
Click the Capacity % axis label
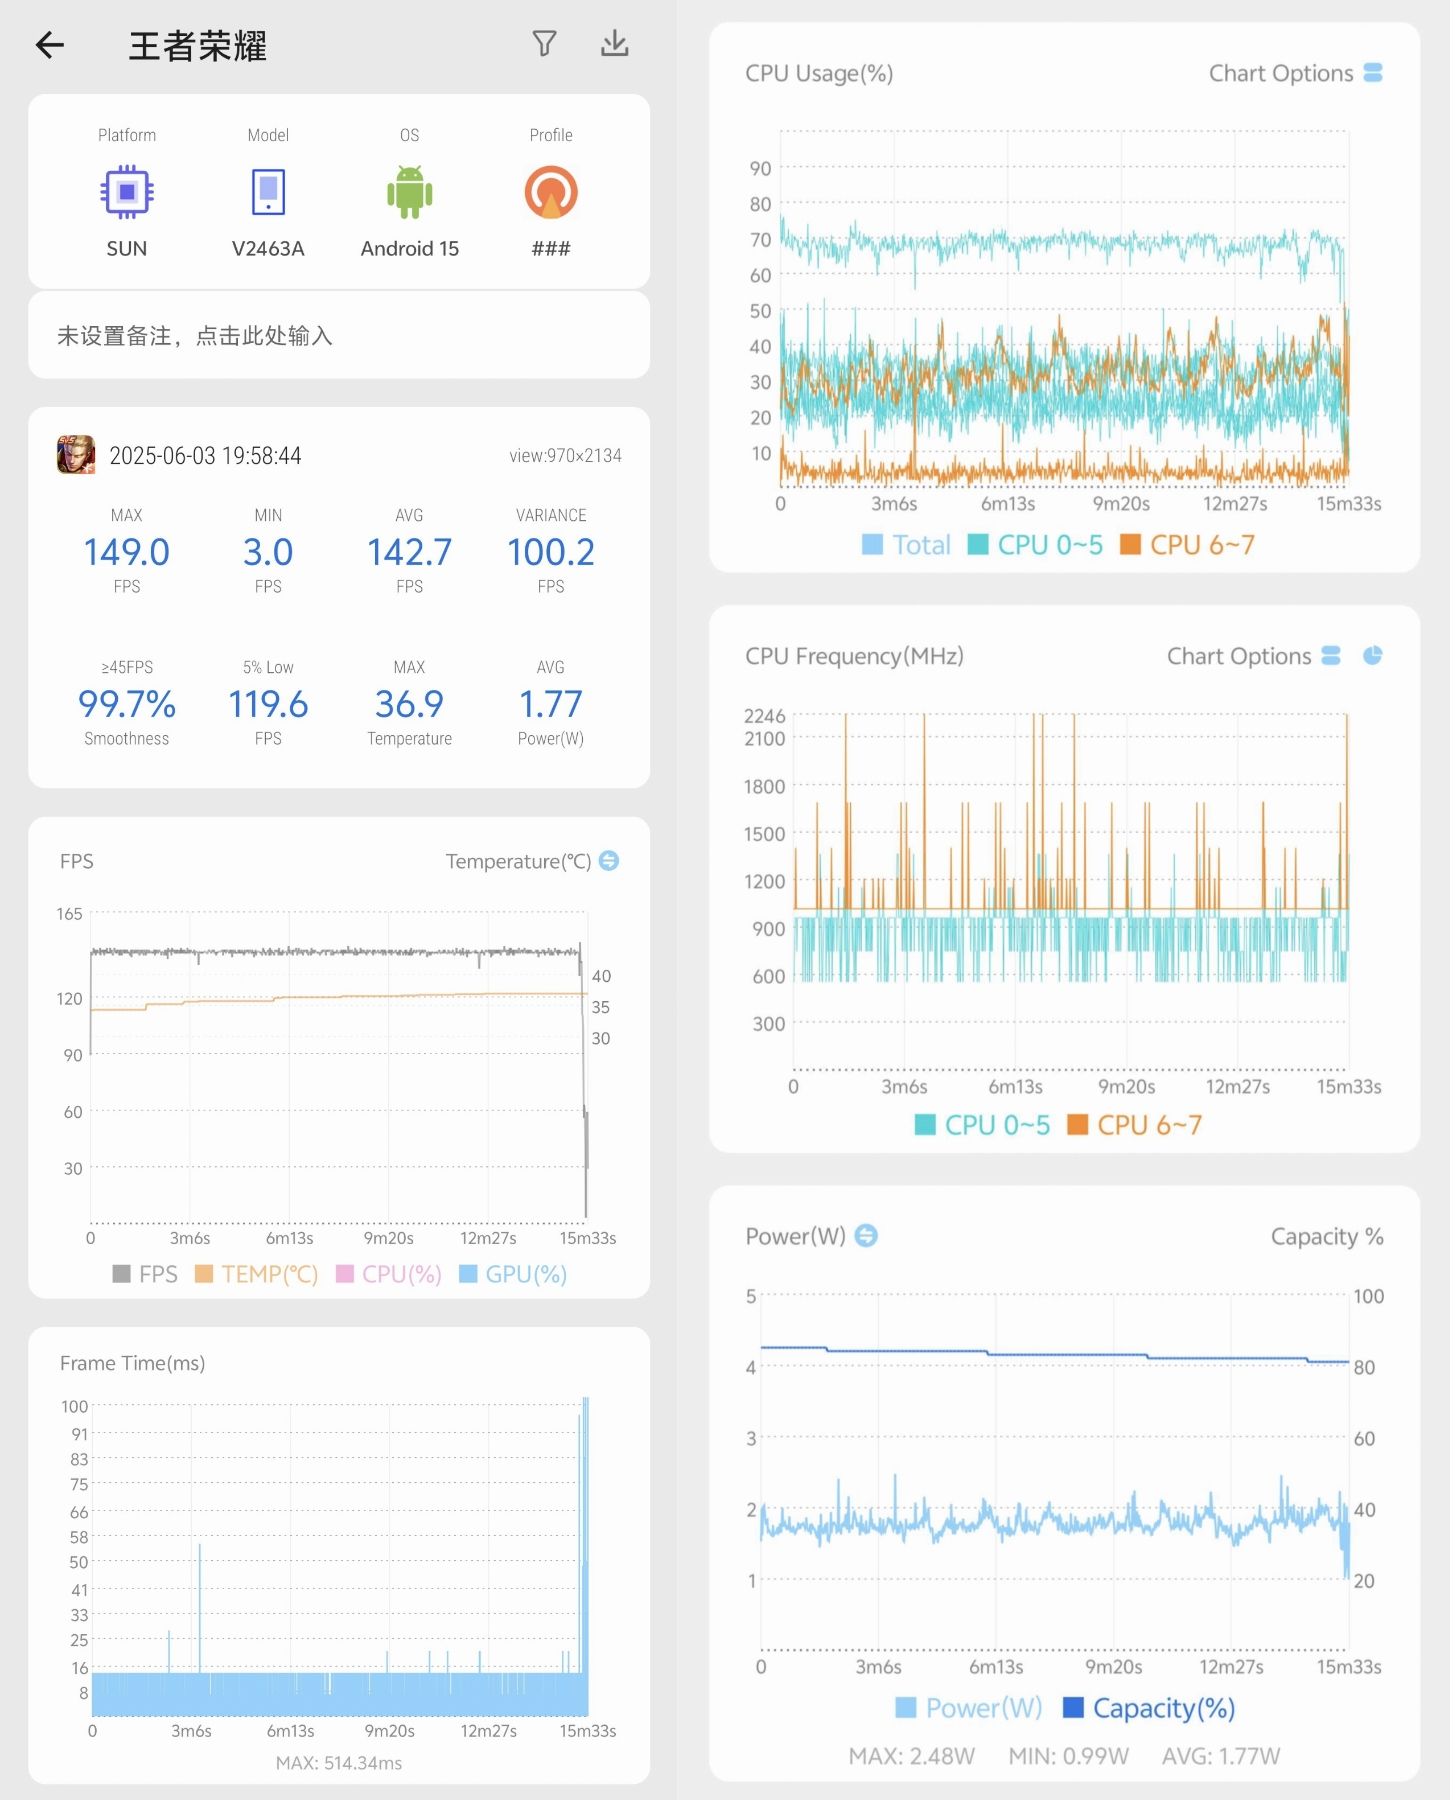tap(1327, 1237)
